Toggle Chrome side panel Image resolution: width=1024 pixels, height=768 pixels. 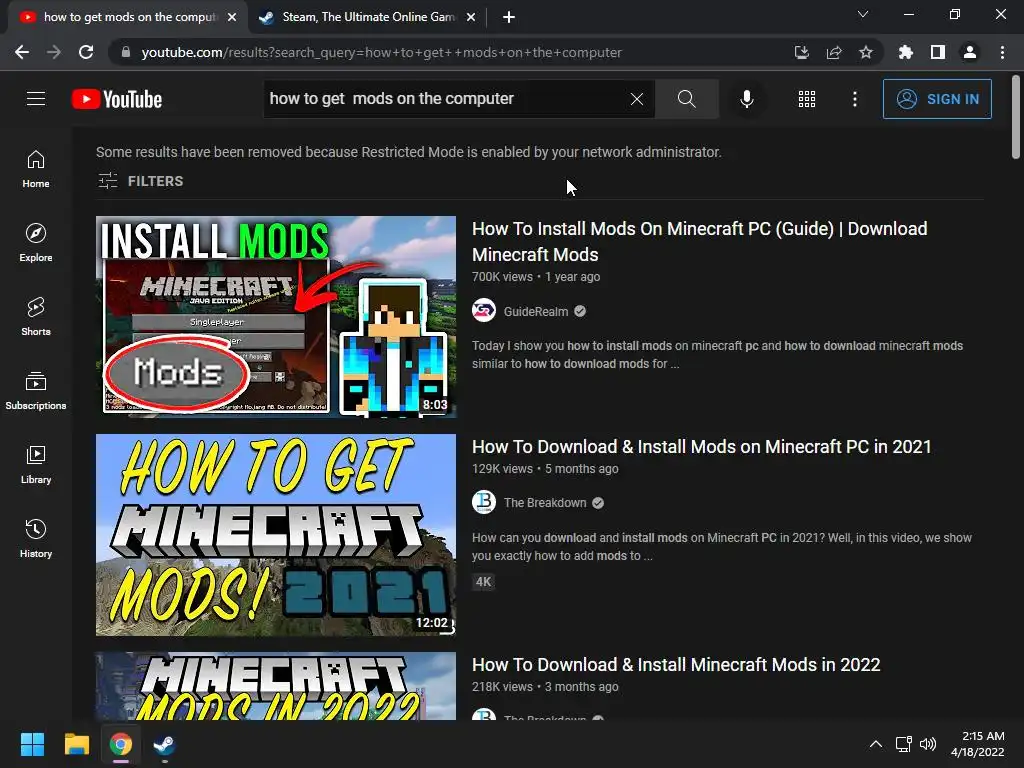(938, 52)
